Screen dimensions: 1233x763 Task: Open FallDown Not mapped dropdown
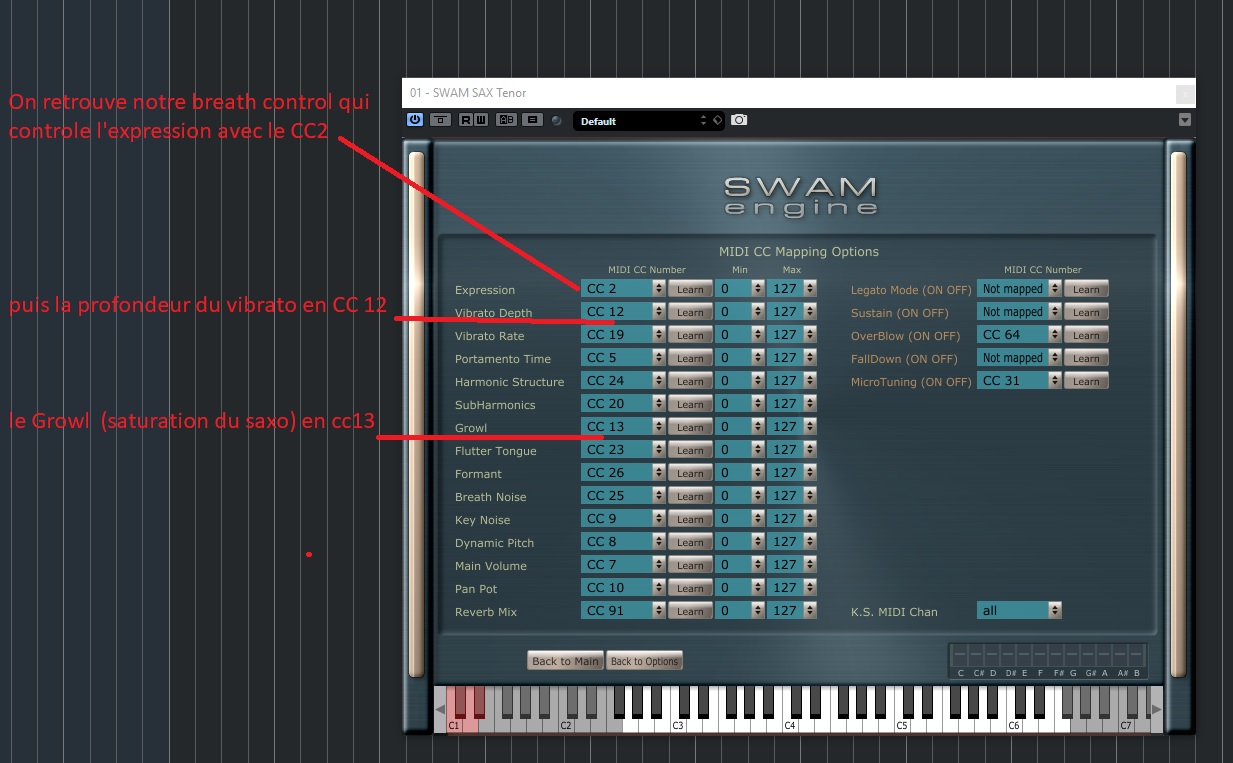click(1019, 358)
